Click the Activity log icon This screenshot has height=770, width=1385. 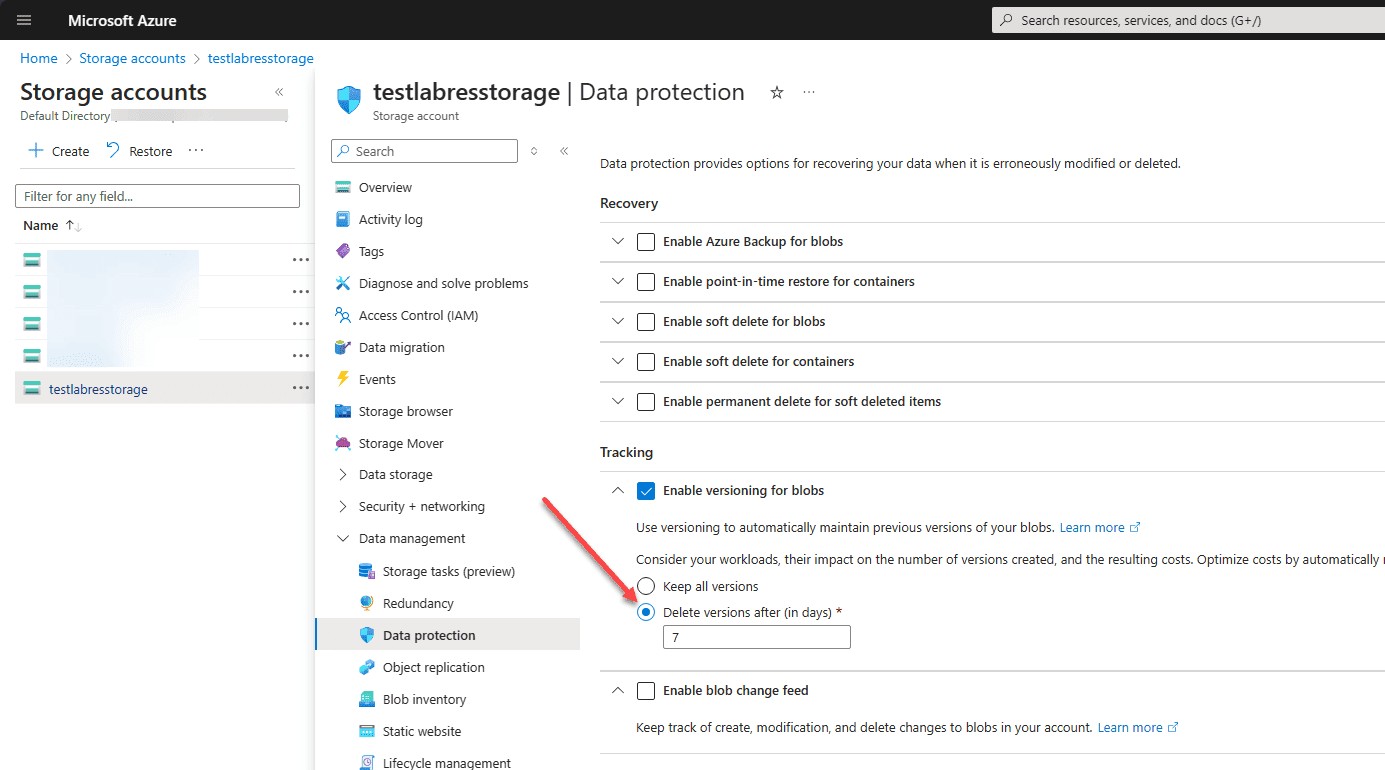(x=343, y=219)
